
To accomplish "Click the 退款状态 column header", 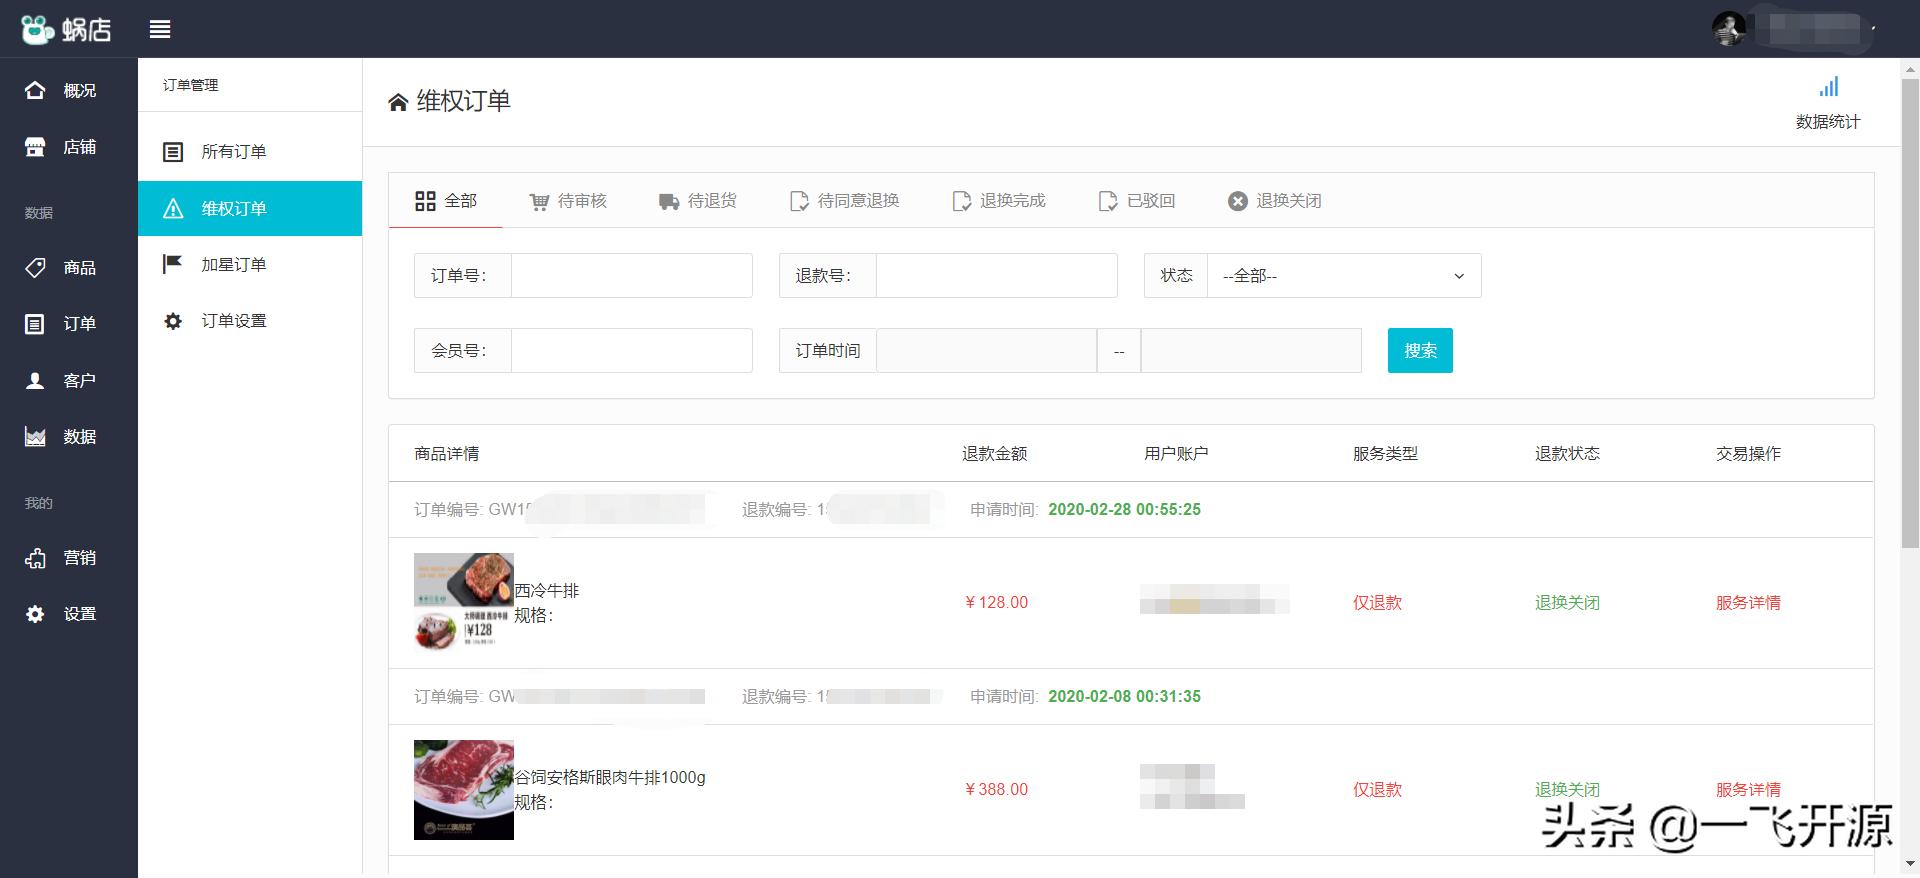I will (1567, 454).
